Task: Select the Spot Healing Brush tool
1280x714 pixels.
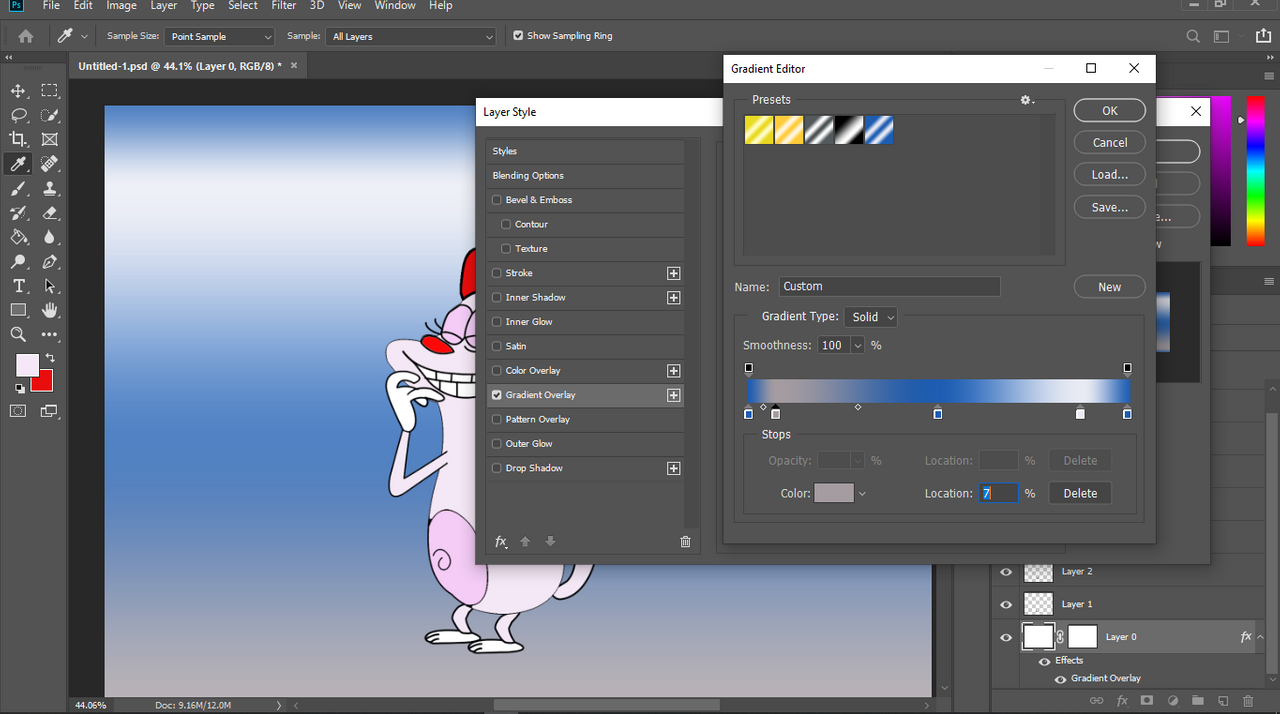Action: [x=50, y=164]
